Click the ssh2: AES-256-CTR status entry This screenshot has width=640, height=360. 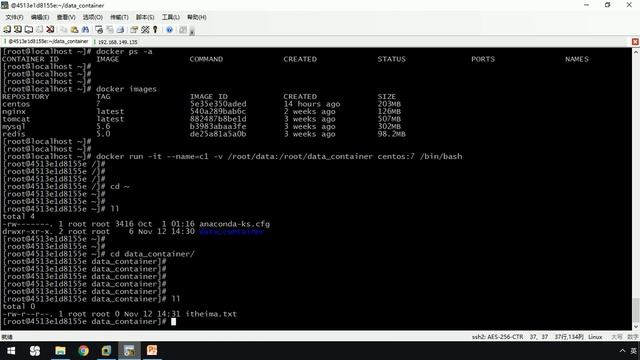tap(497, 337)
